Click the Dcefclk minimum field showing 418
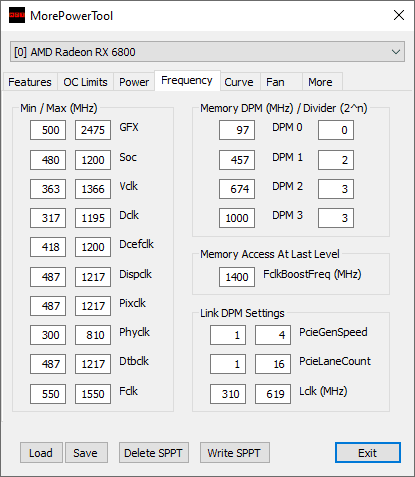The width and height of the screenshot is (415, 477). tap(48, 247)
